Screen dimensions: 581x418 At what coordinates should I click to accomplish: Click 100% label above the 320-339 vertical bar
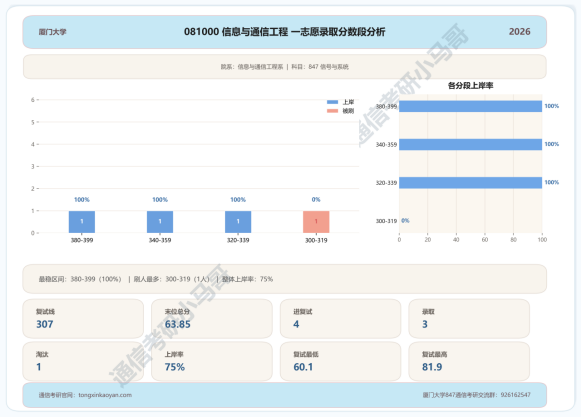pyautogui.click(x=238, y=199)
